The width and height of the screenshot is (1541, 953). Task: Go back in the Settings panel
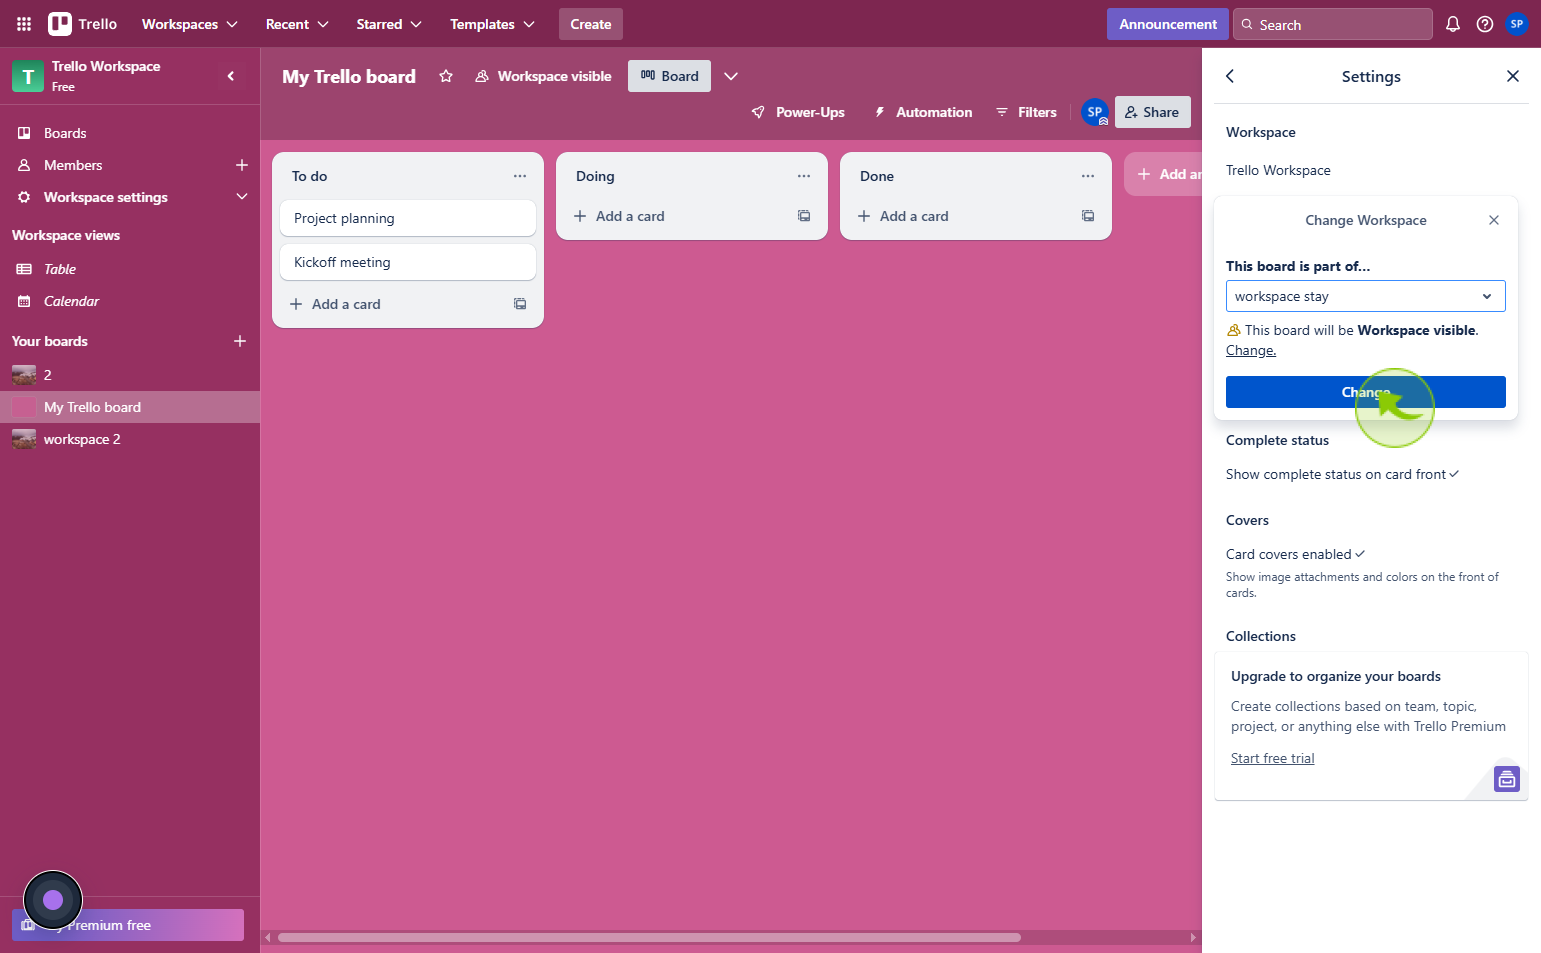coord(1230,76)
